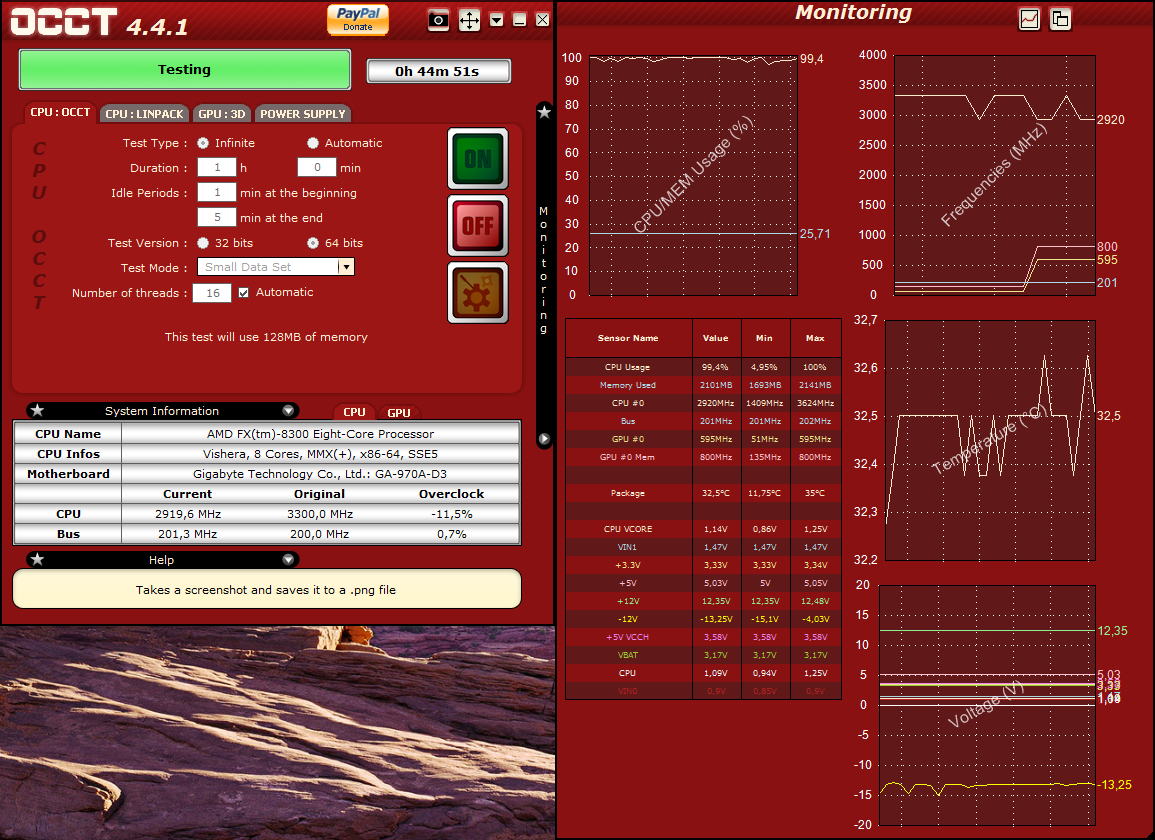The height and width of the screenshot is (840, 1155).
Task: Click the Duration minutes input field
Action: [317, 167]
